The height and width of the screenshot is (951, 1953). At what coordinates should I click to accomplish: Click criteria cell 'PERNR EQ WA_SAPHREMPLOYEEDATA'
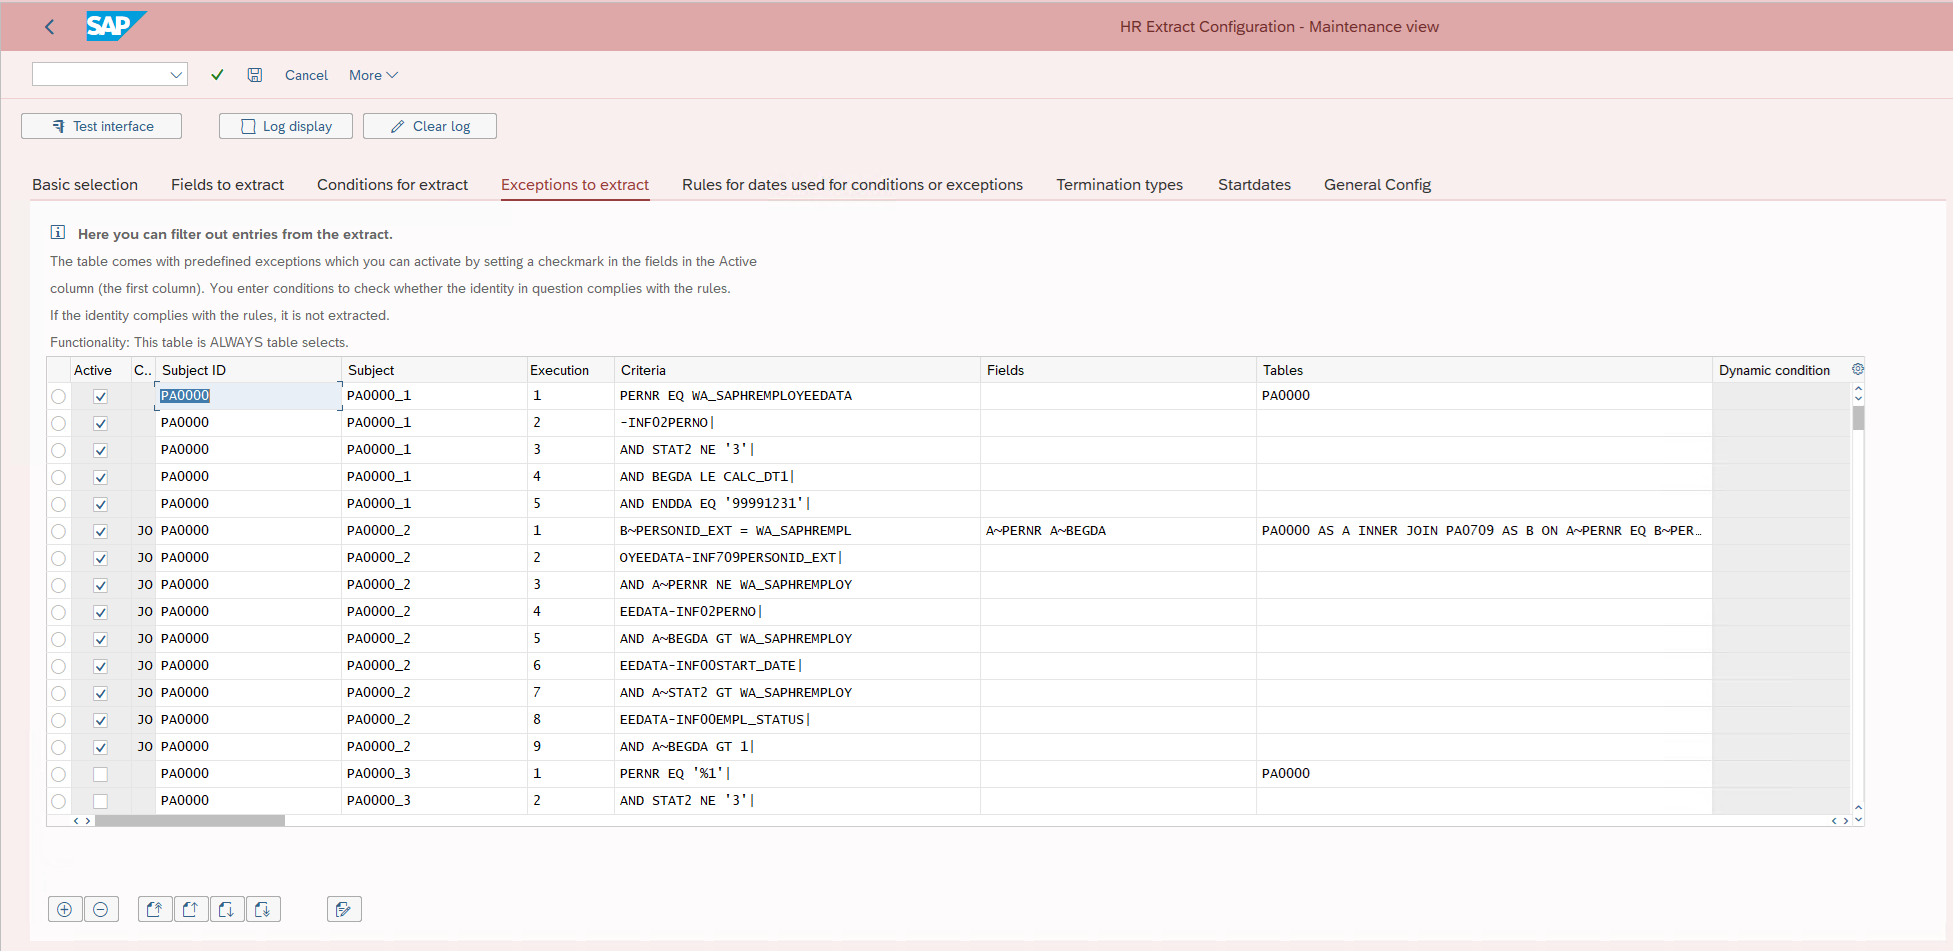pyautogui.click(x=797, y=396)
